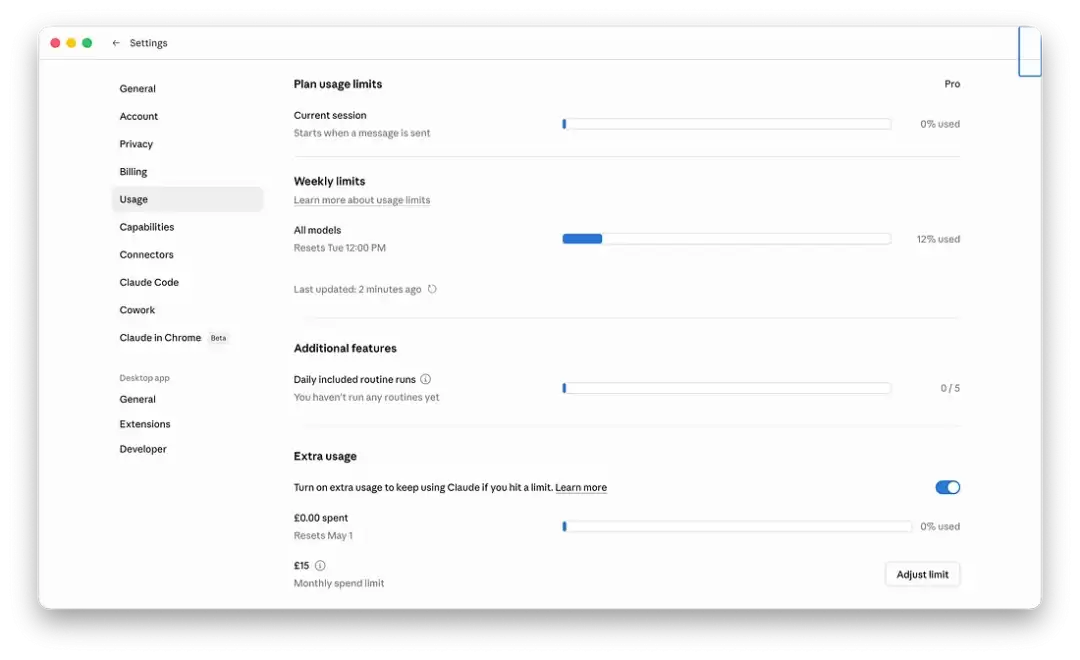Click the Adjust limit button
This screenshot has width=1080, height=660.
click(922, 574)
